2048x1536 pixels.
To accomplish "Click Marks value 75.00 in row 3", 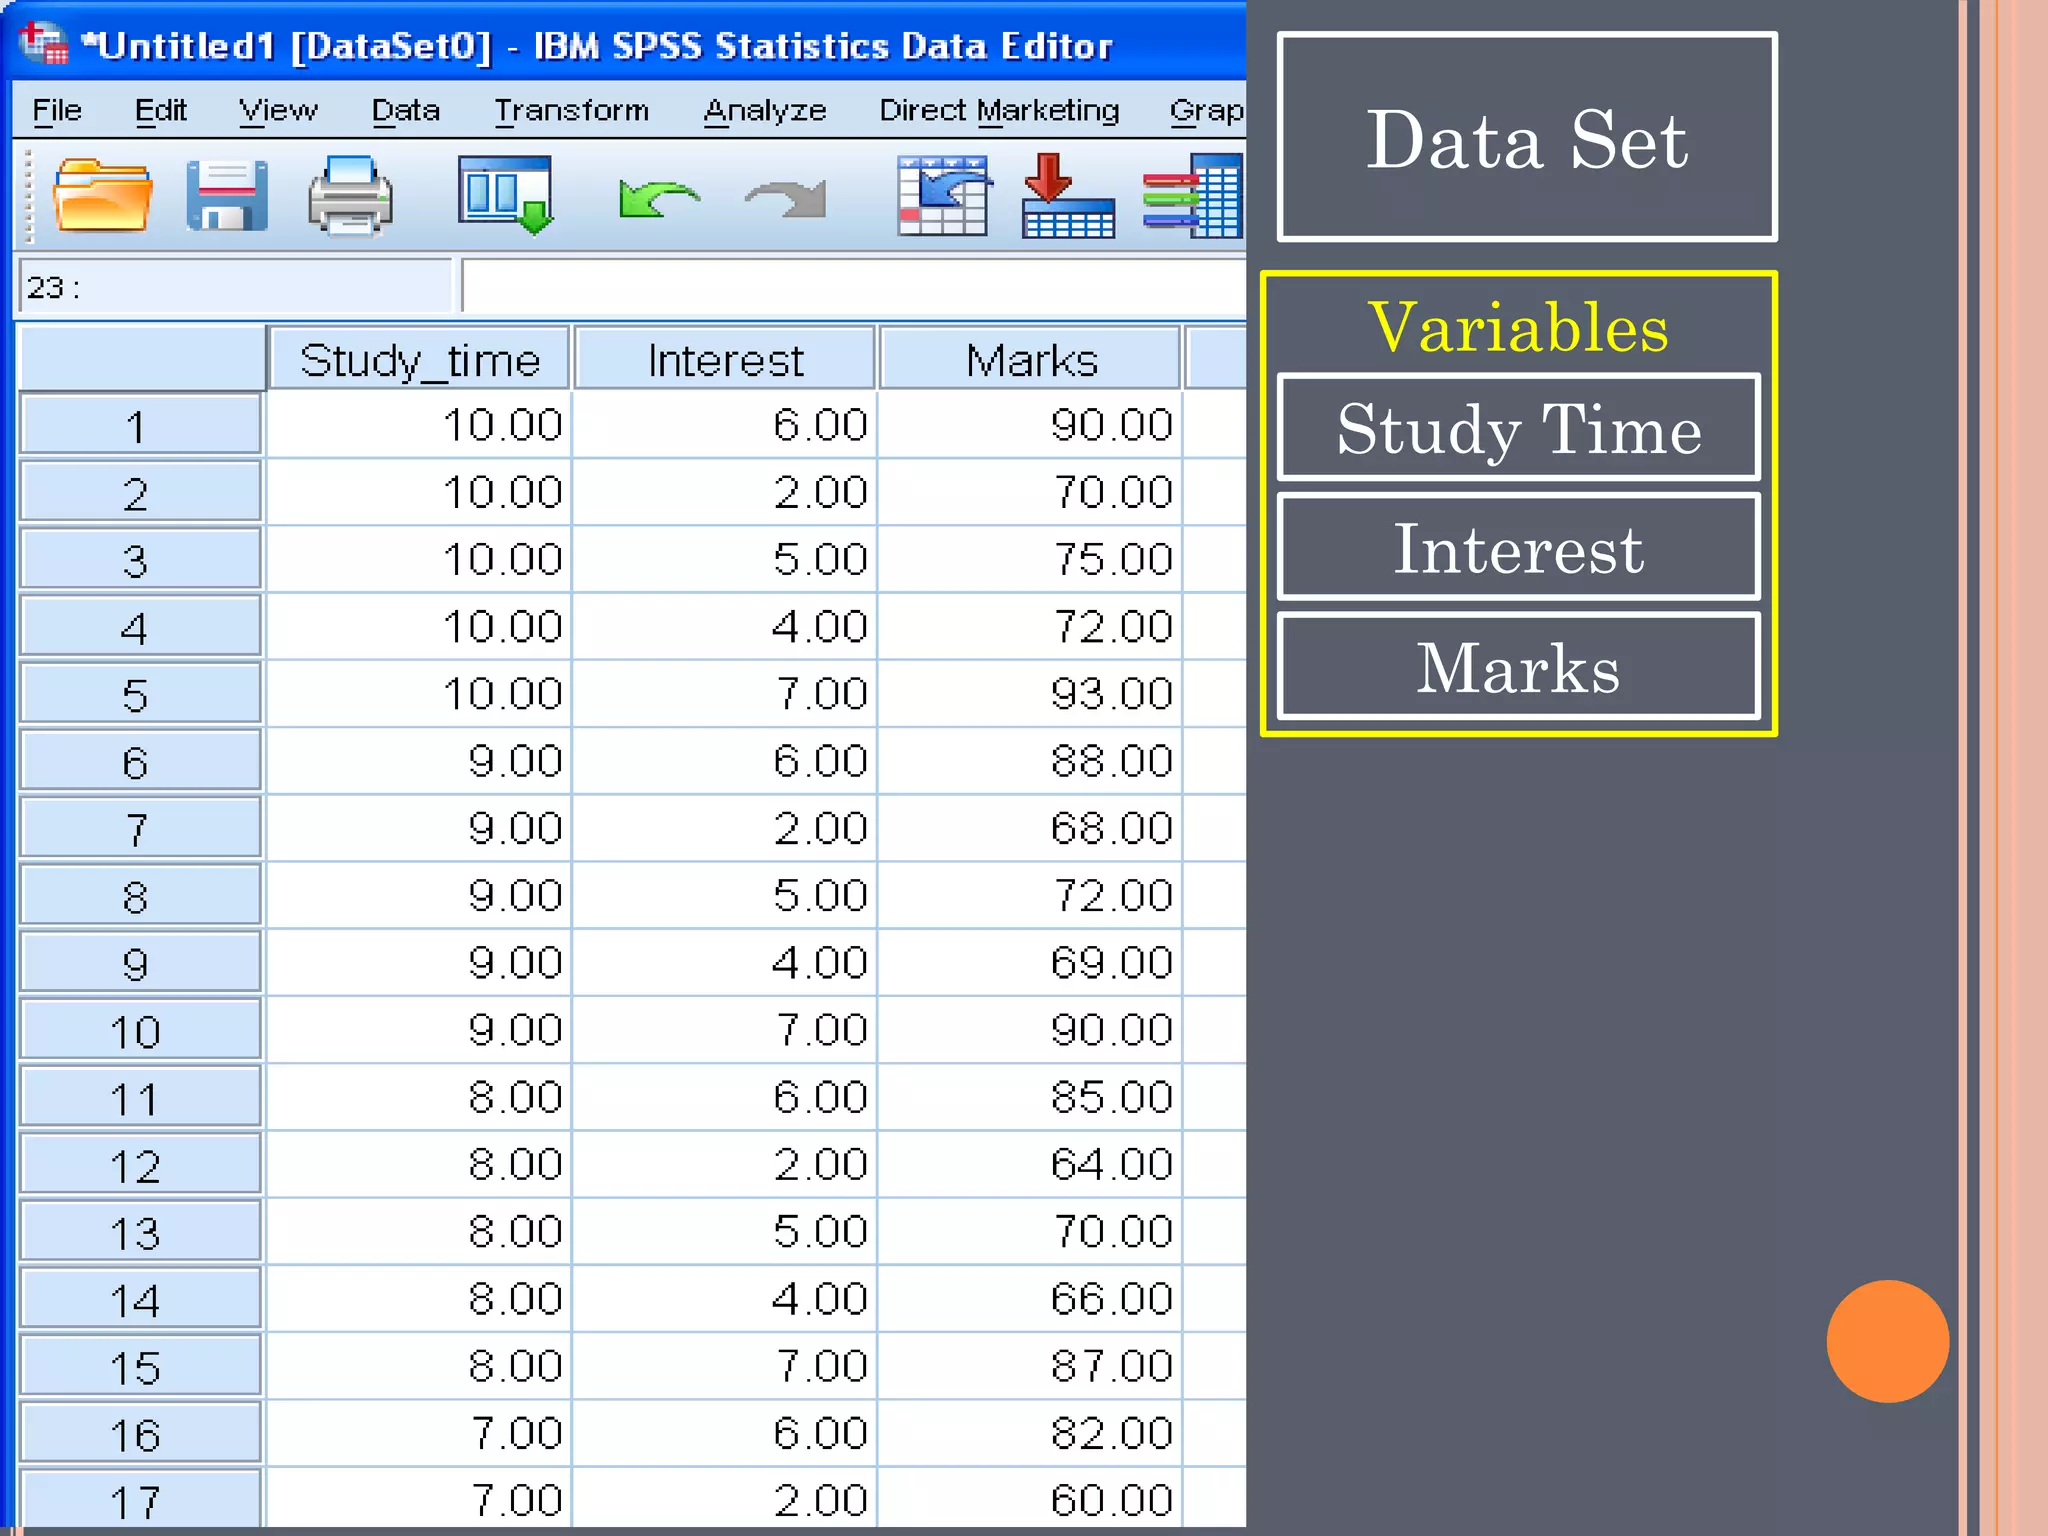I will 1030,559.
